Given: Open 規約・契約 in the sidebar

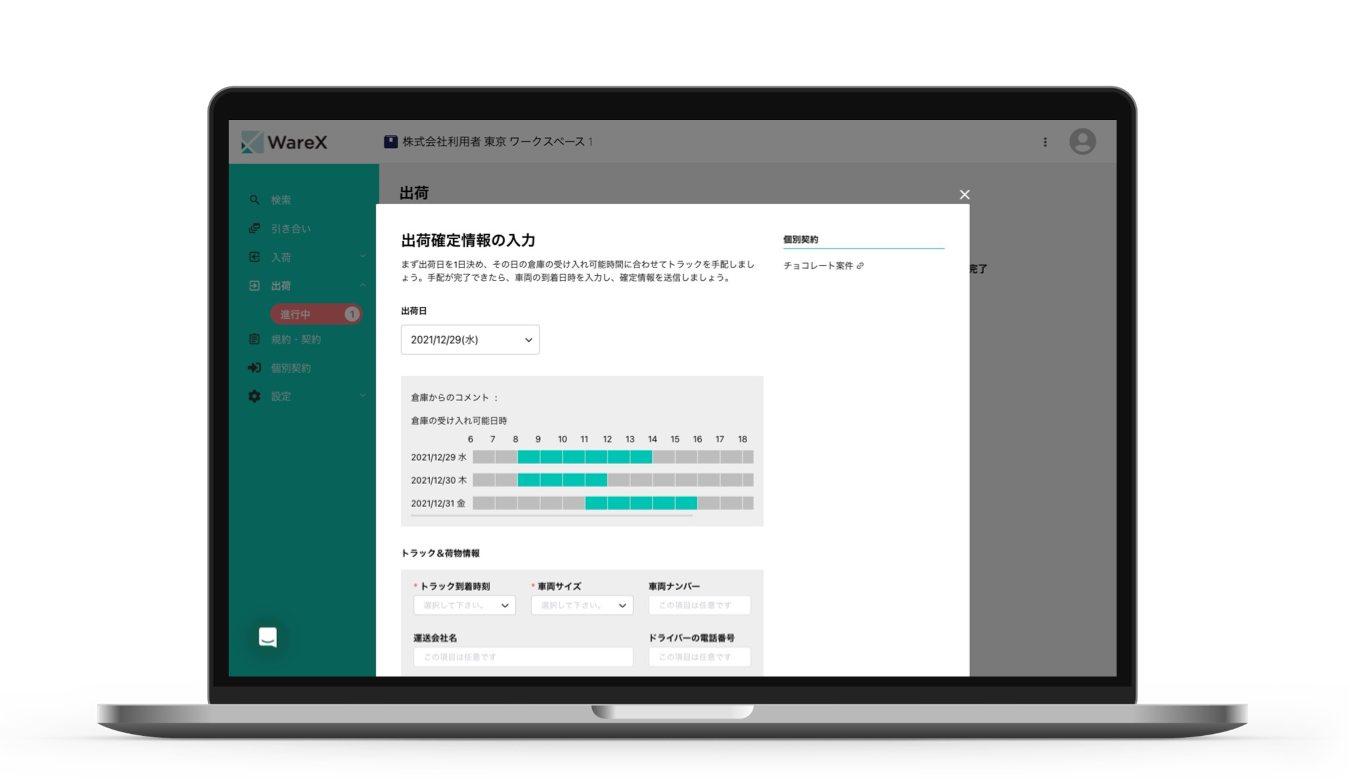Looking at the screenshot, I should click(x=296, y=340).
